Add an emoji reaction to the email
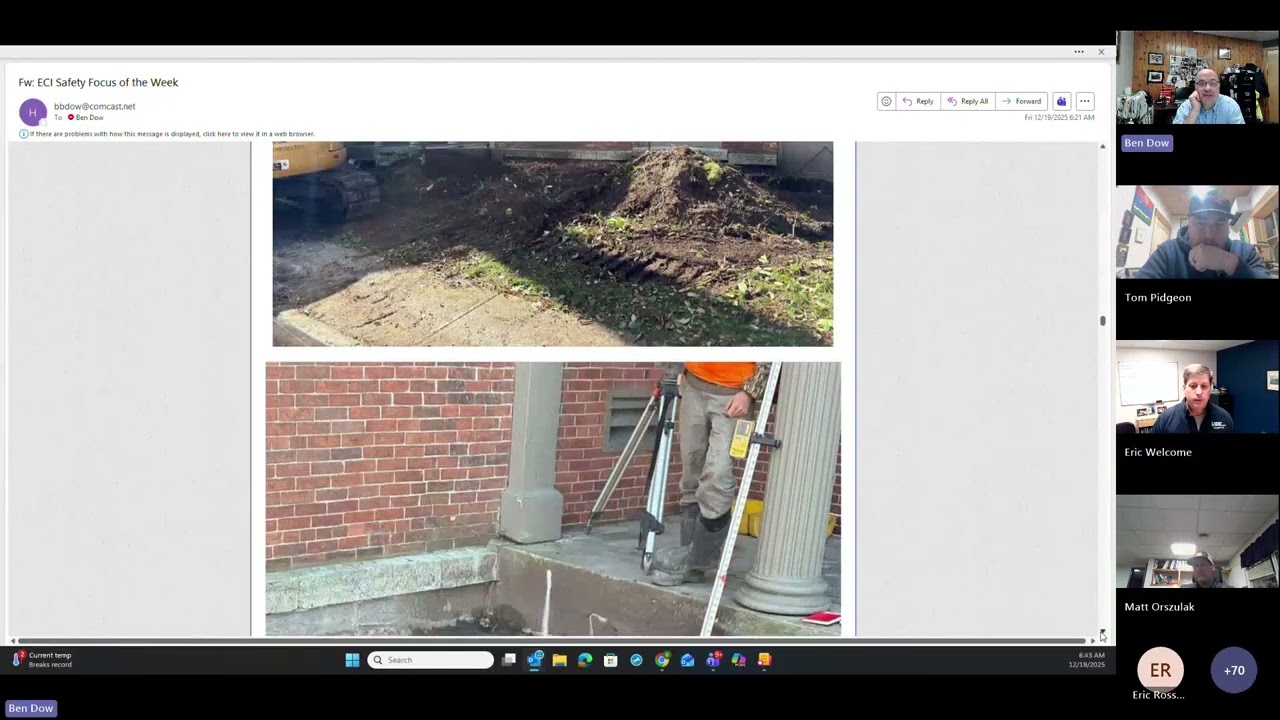Viewport: 1280px width, 720px height. [886, 101]
